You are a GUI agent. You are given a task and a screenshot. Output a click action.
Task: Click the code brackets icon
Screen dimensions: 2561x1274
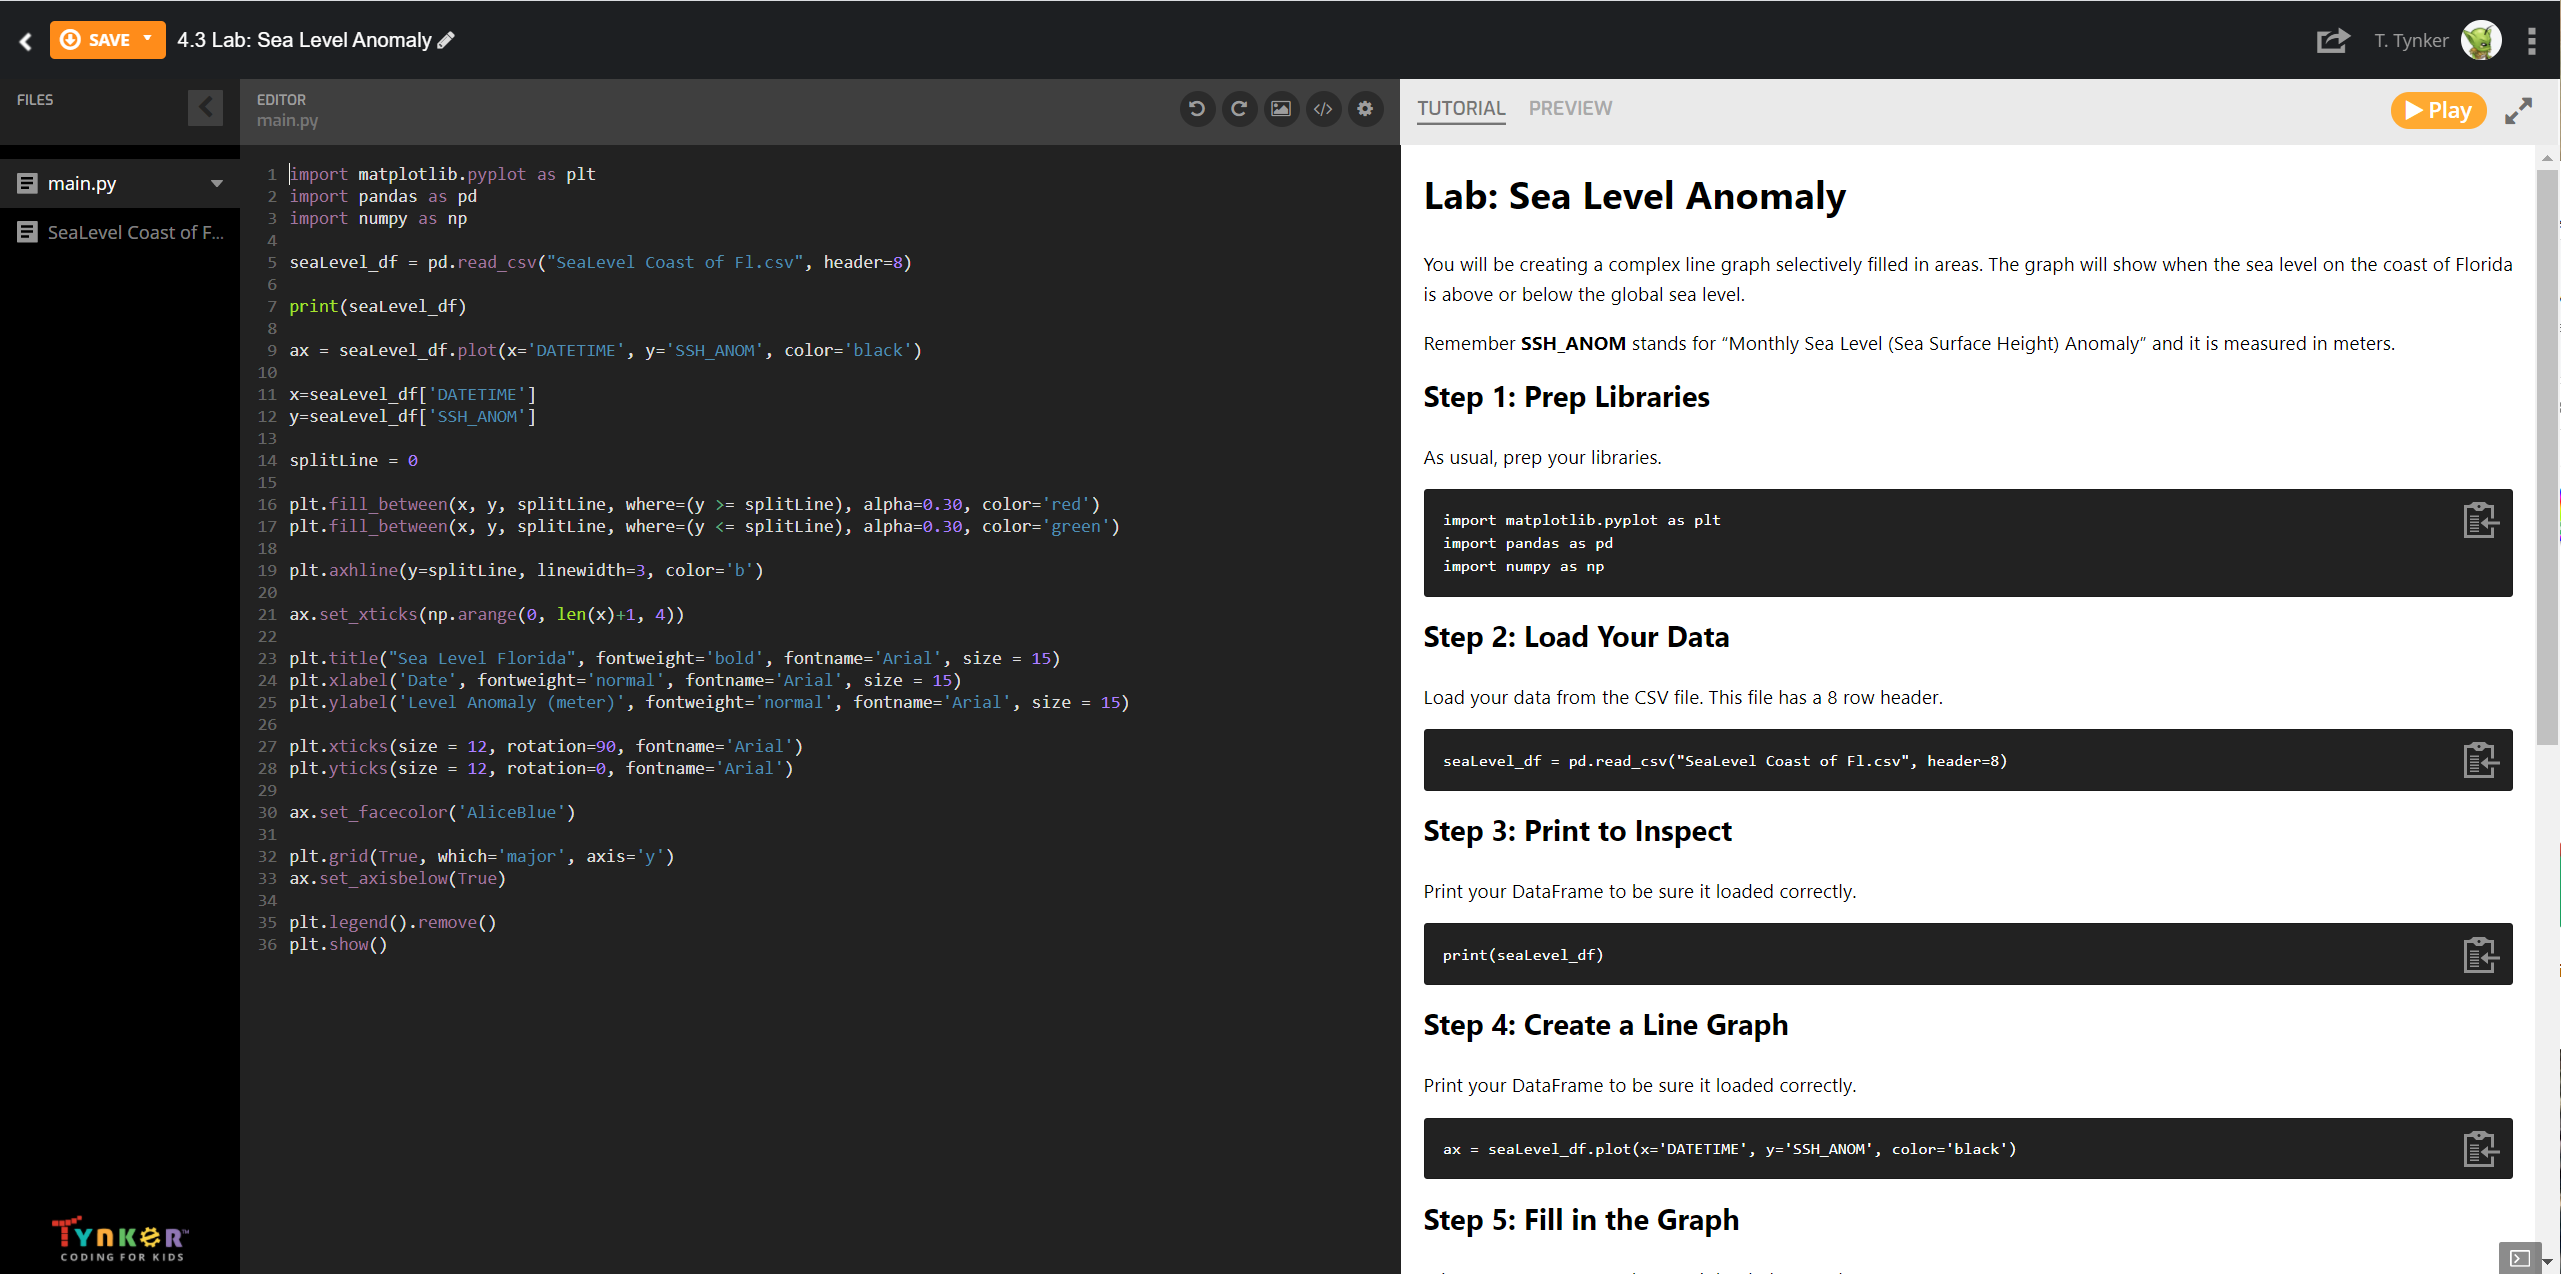(1323, 109)
